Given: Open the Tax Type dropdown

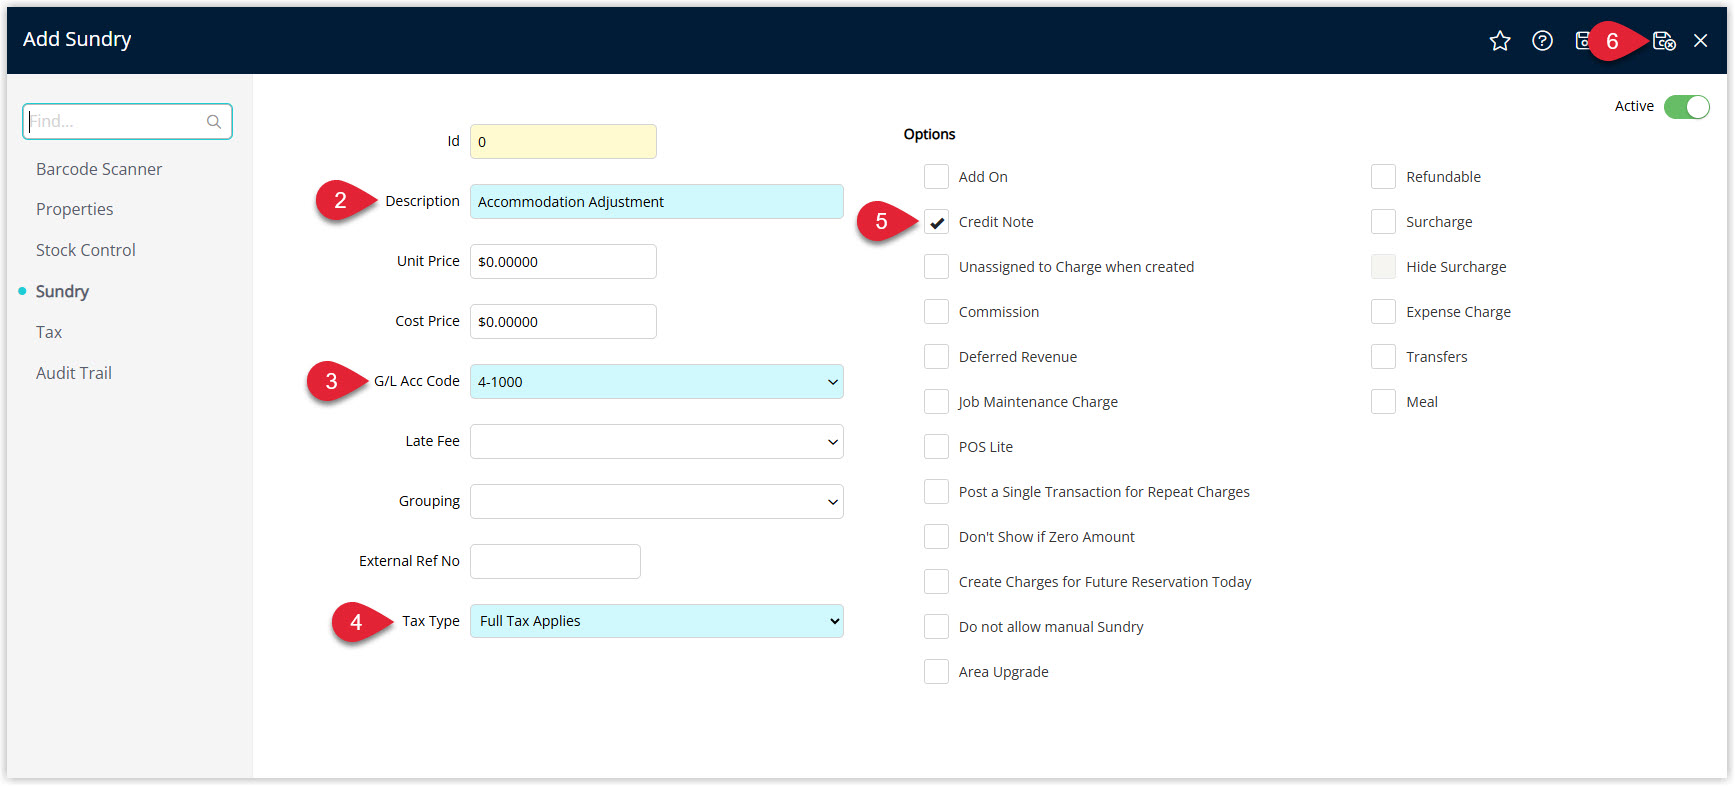Looking at the screenshot, I should tap(656, 621).
